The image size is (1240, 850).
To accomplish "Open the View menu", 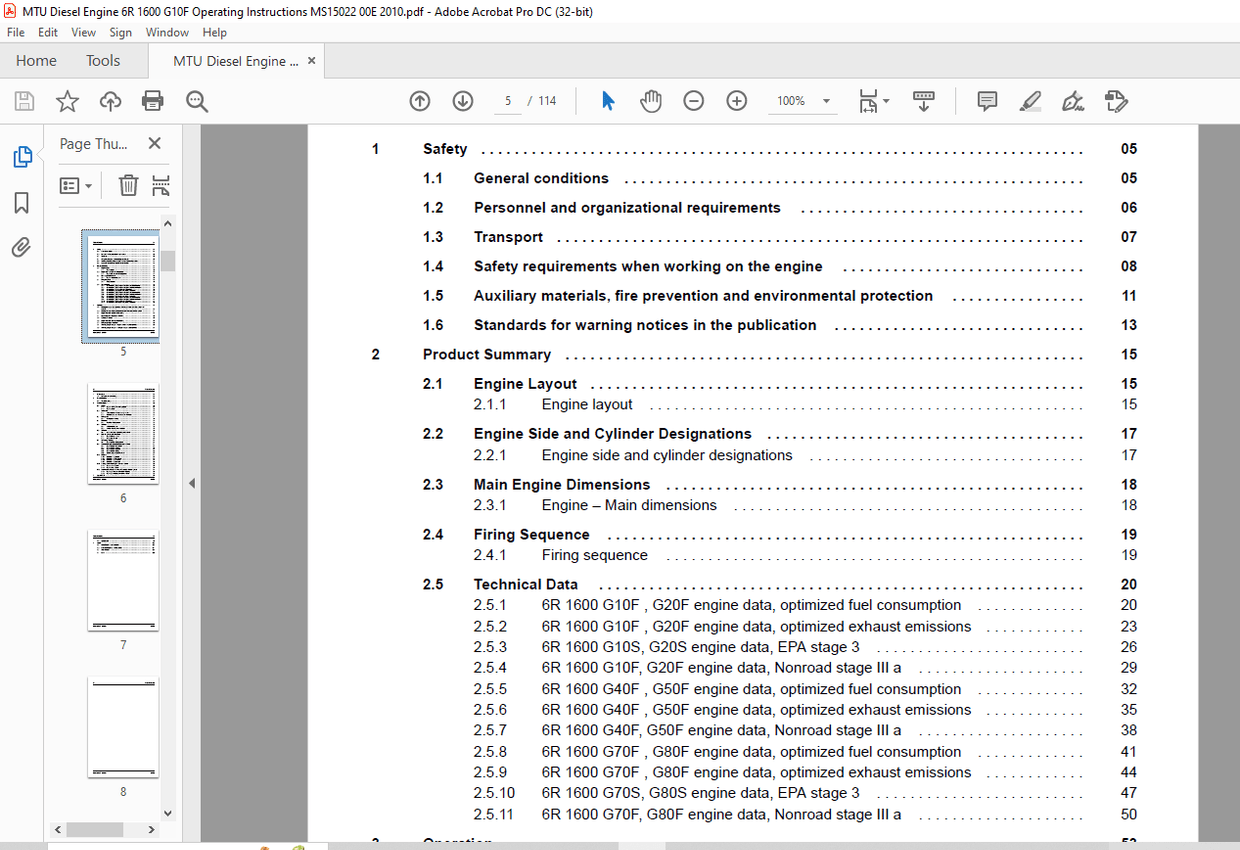I will pos(84,32).
